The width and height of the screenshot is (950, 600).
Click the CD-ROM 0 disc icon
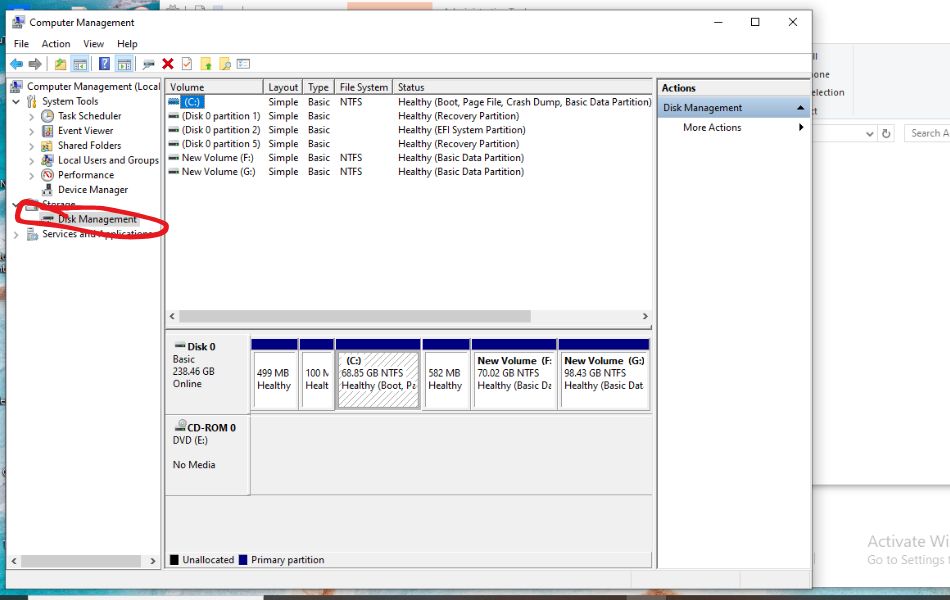[180, 427]
